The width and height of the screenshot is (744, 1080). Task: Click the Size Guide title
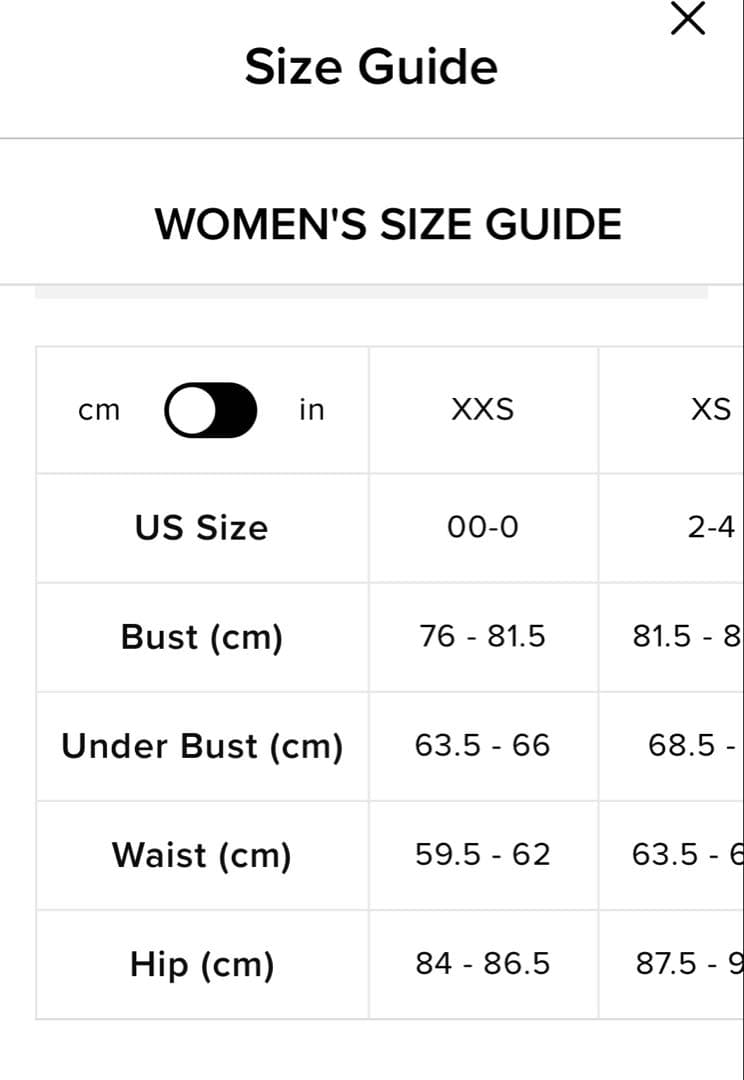coord(371,67)
